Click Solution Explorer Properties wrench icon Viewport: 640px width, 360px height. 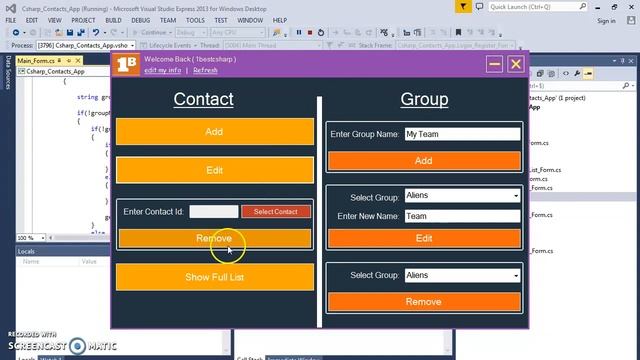pos(577,73)
